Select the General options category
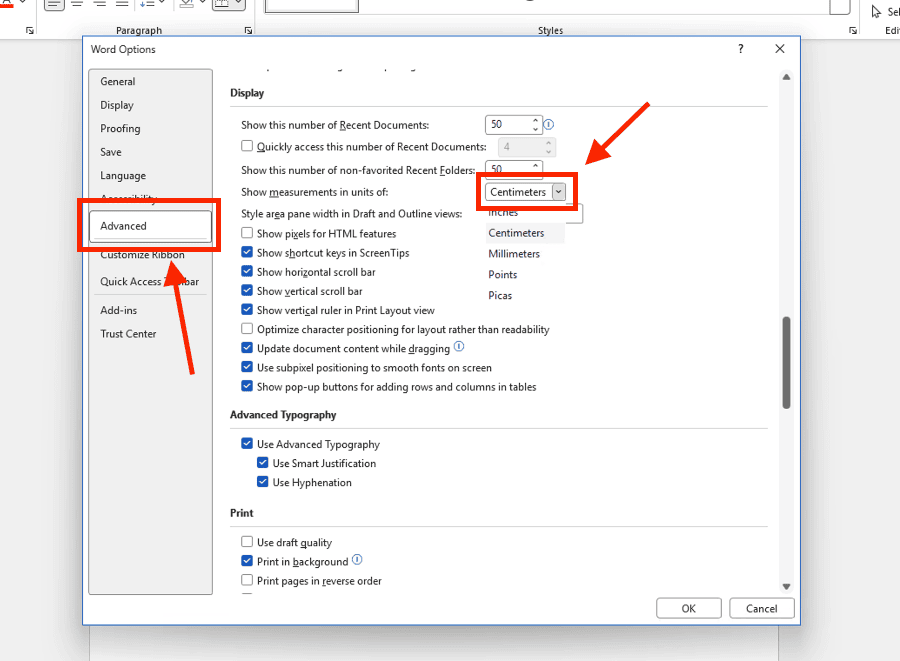Viewport: 900px width, 661px height. point(118,81)
